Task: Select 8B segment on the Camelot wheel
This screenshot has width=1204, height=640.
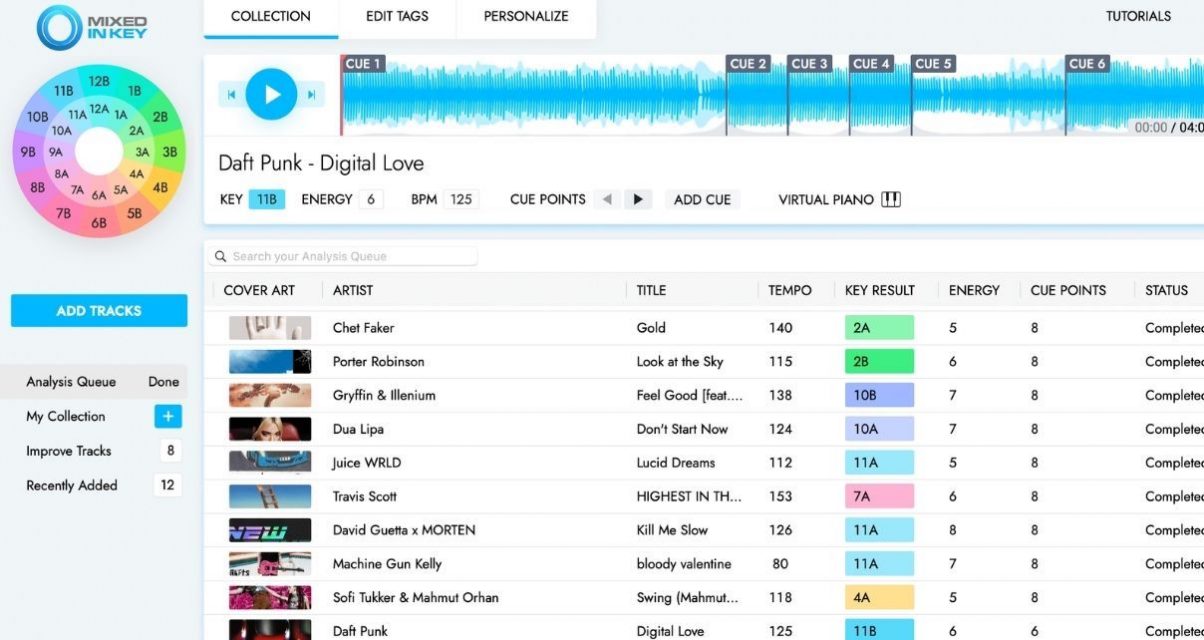Action: click(37, 187)
